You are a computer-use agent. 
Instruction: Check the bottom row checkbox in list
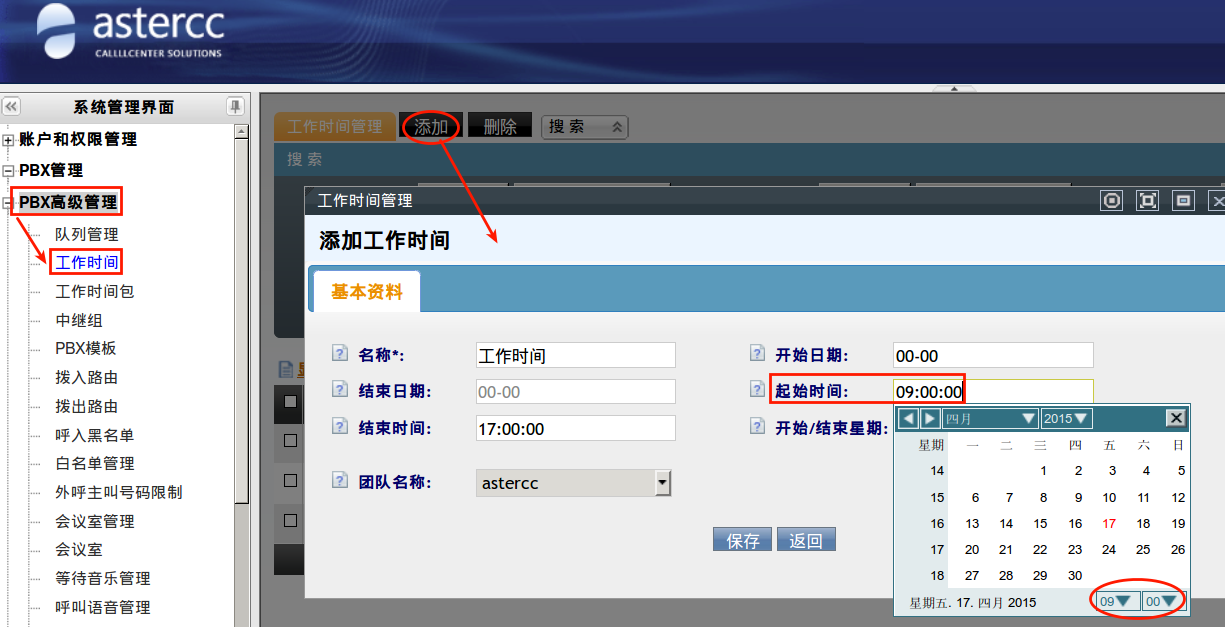coord(290,520)
